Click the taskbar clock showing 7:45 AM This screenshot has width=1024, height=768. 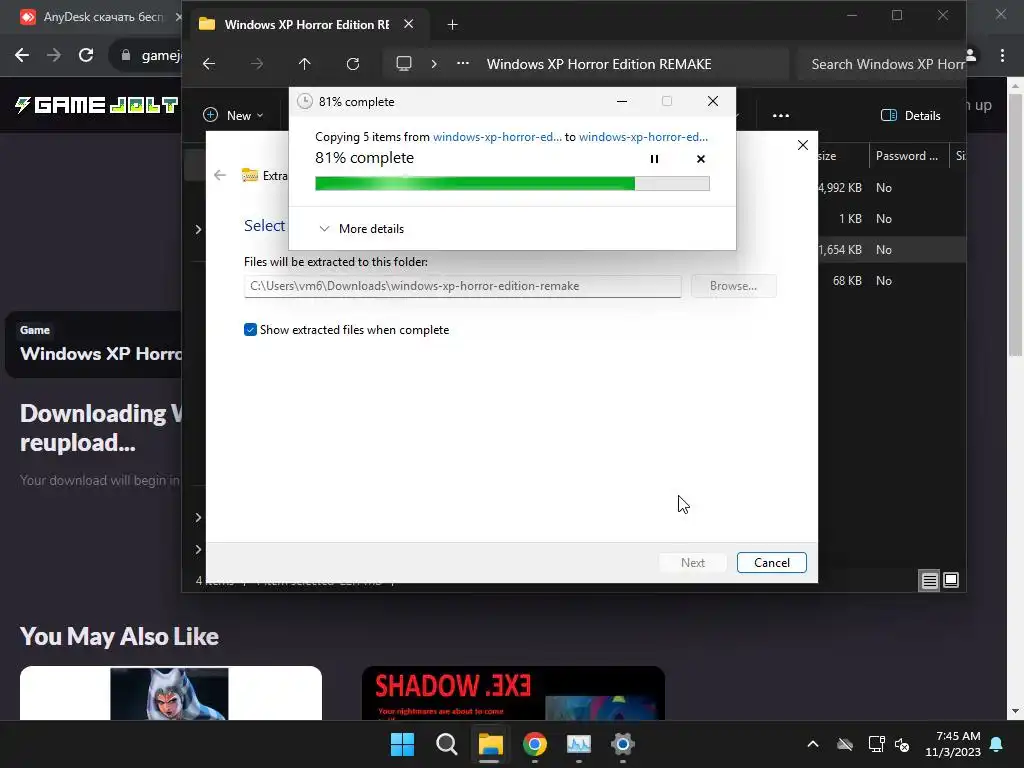[953, 744]
